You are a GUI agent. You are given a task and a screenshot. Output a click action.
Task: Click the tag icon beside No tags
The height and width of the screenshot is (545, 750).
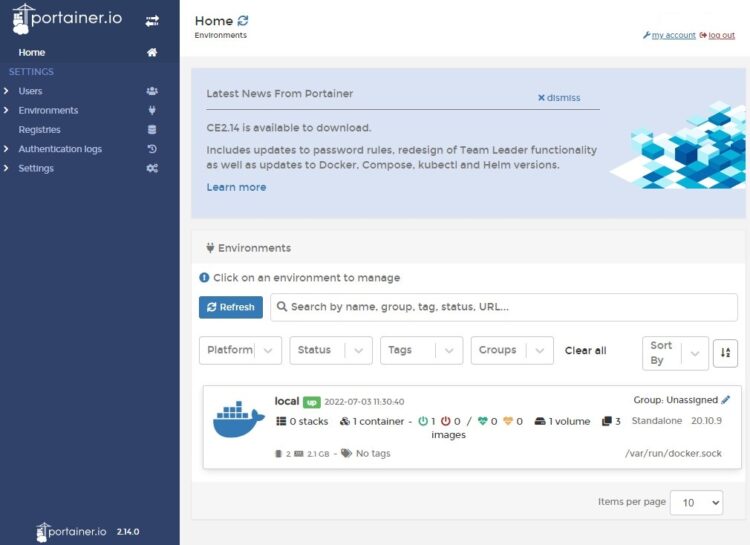(346, 453)
